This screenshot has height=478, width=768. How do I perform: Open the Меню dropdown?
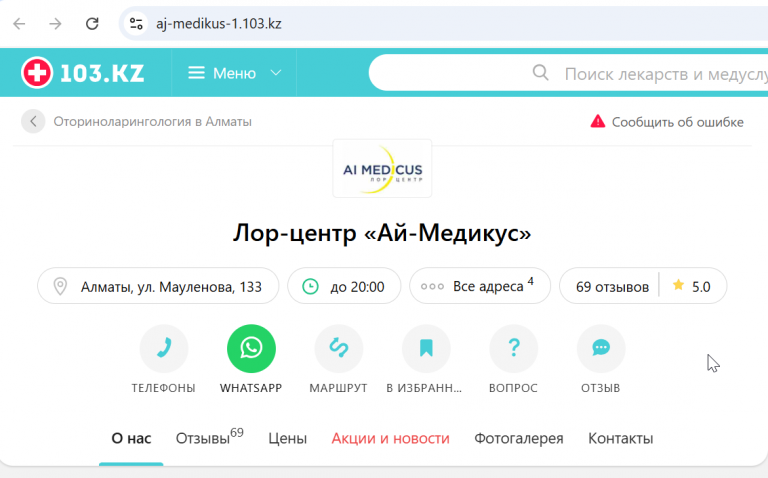click(x=235, y=73)
